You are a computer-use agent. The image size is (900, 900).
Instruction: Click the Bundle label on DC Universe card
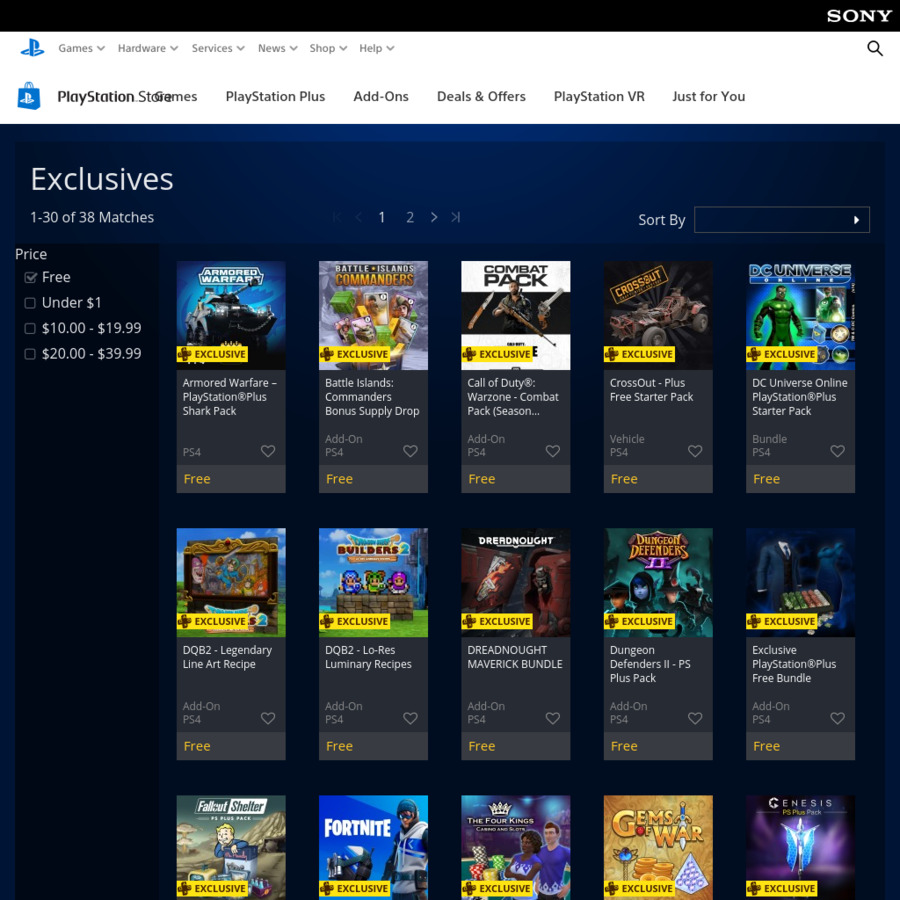[769, 439]
